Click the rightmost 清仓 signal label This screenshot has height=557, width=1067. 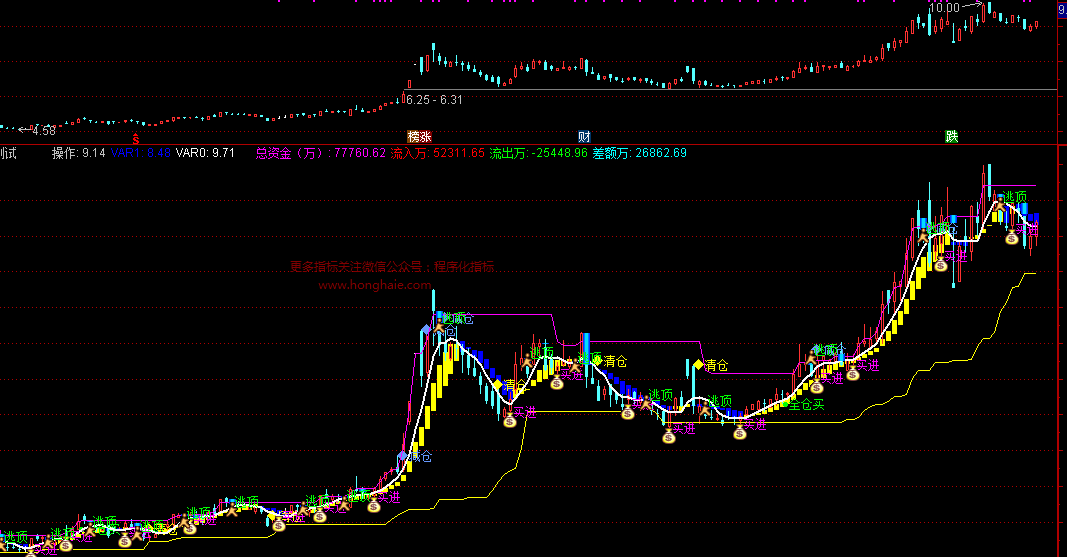click(x=717, y=364)
